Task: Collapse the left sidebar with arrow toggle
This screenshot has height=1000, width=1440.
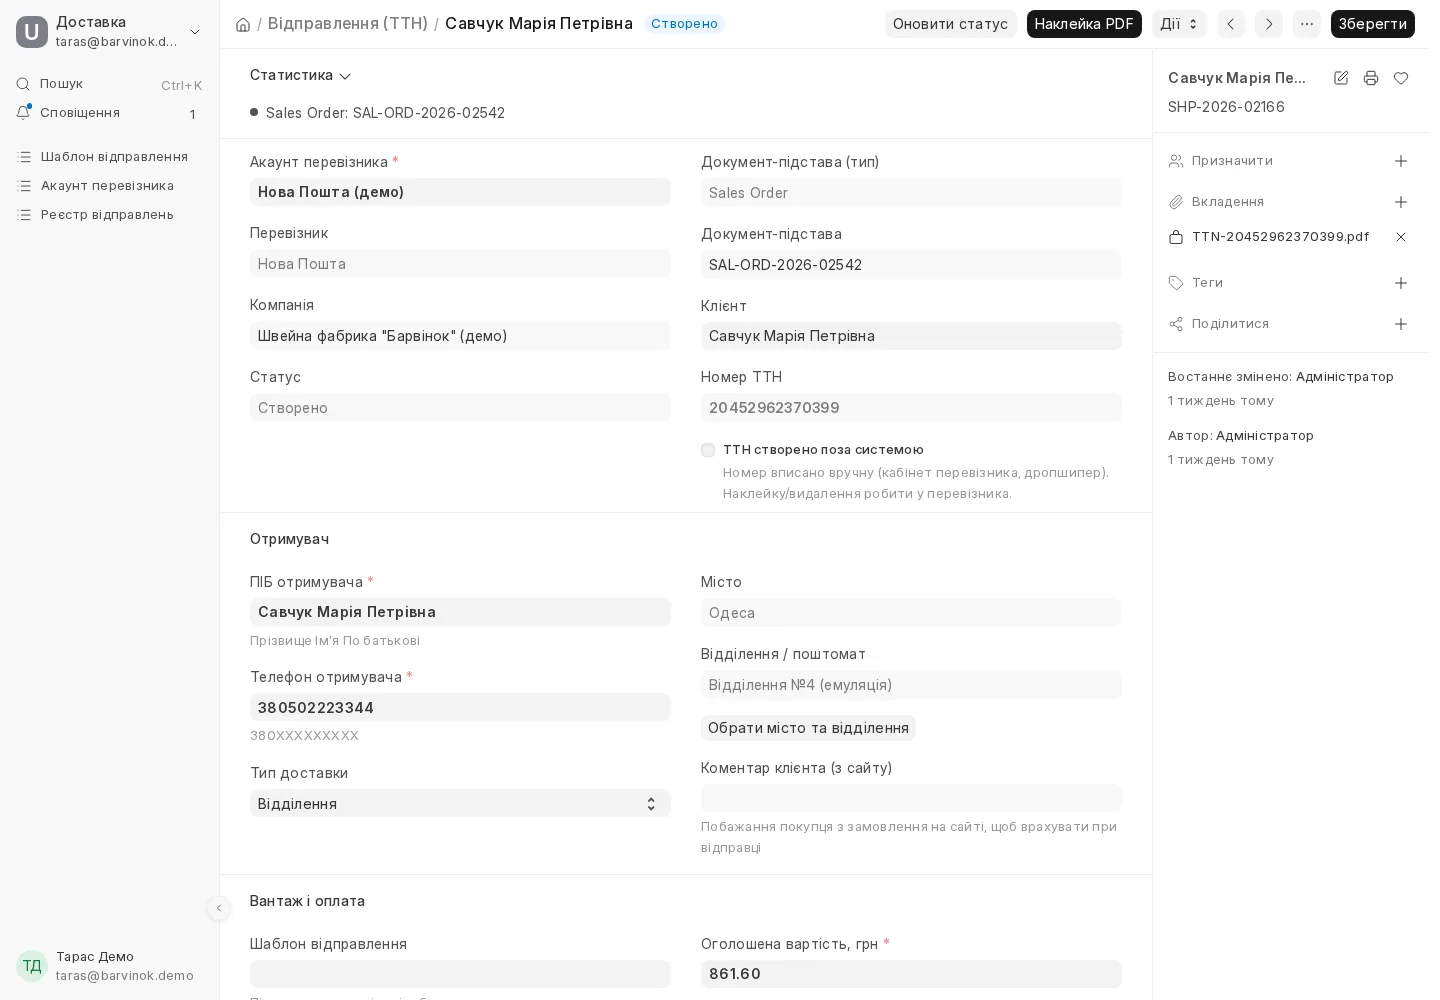Action: [x=219, y=908]
